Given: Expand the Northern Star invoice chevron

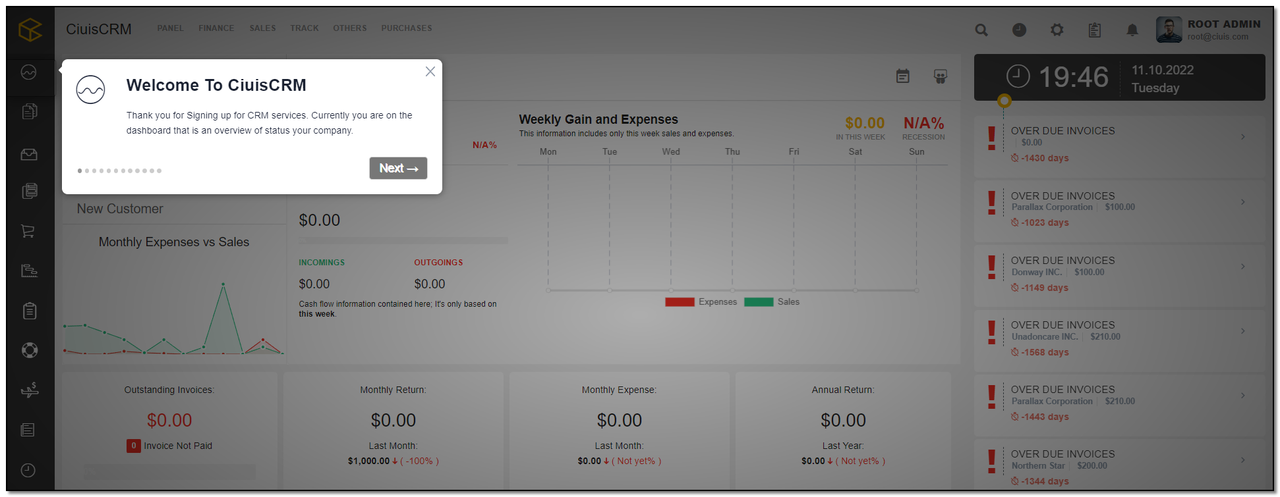Looking at the screenshot, I should click(x=1242, y=460).
